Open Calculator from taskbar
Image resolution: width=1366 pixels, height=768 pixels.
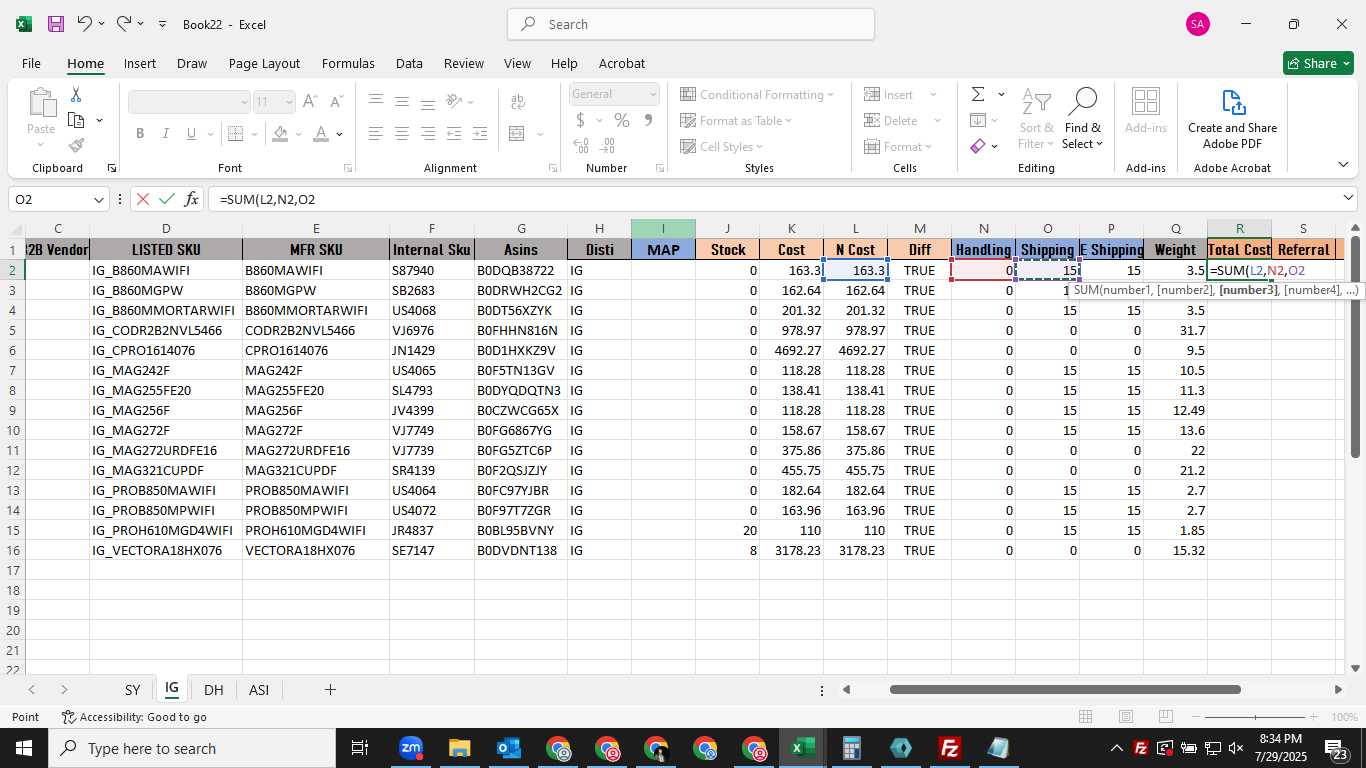852,748
